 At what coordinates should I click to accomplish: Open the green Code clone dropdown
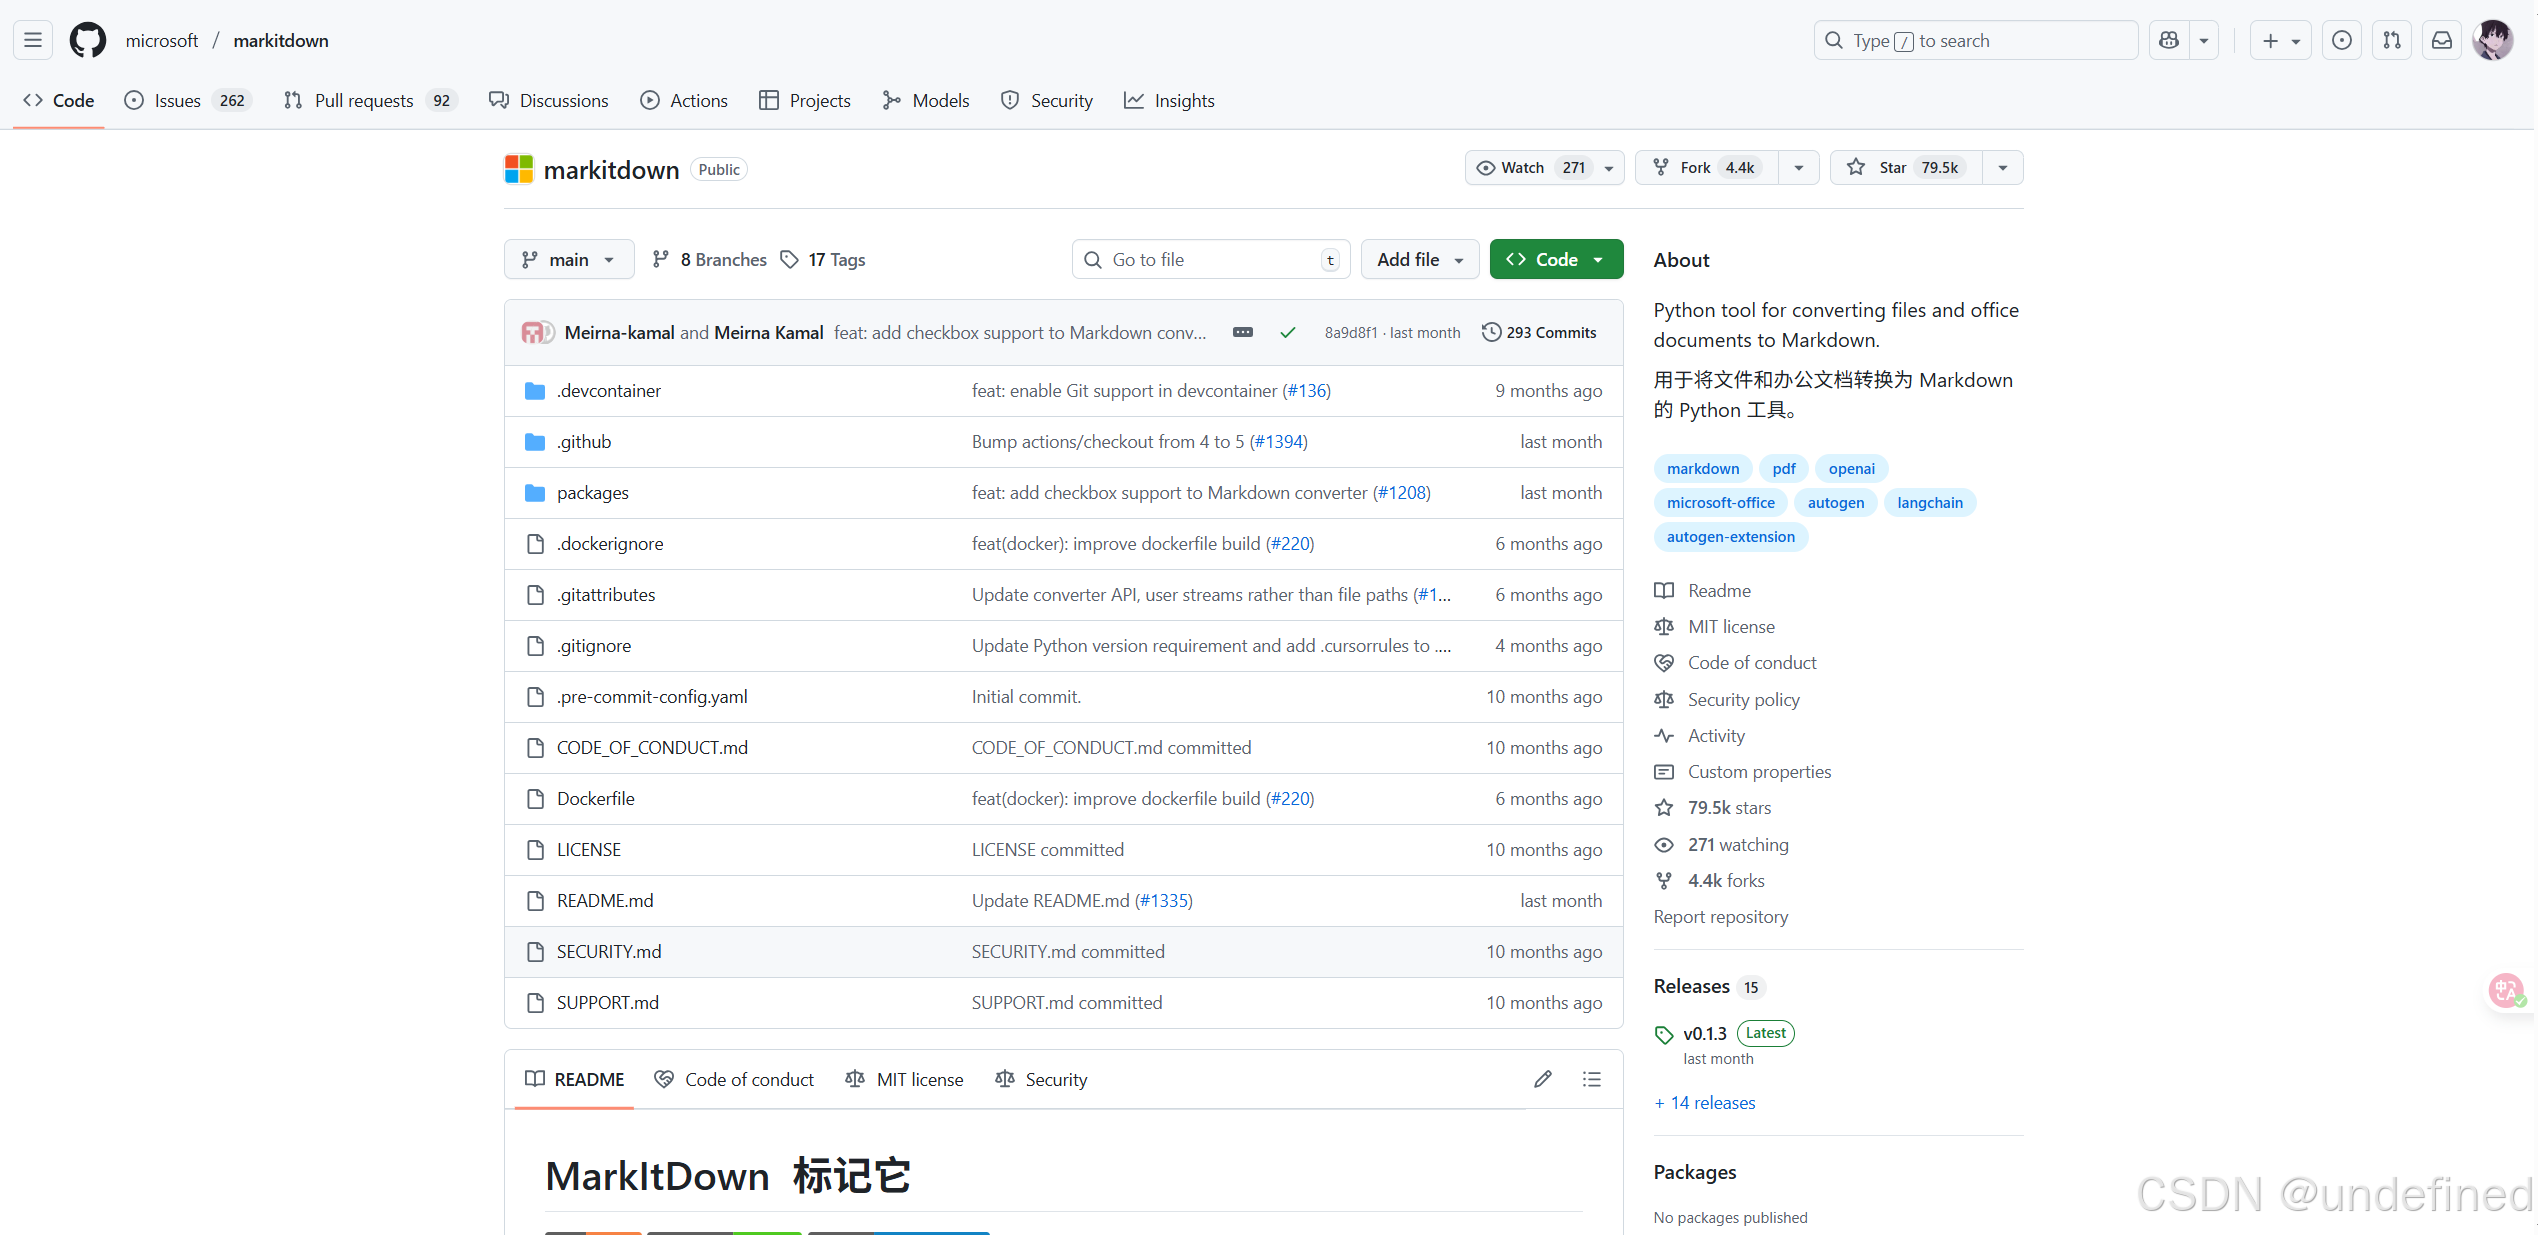tap(1556, 260)
